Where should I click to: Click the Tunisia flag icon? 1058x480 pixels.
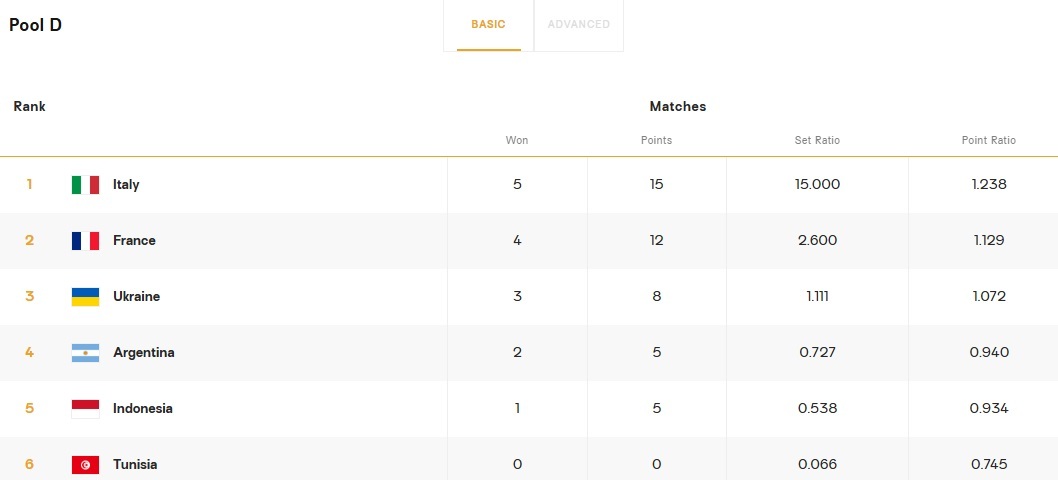pyautogui.click(x=85, y=465)
